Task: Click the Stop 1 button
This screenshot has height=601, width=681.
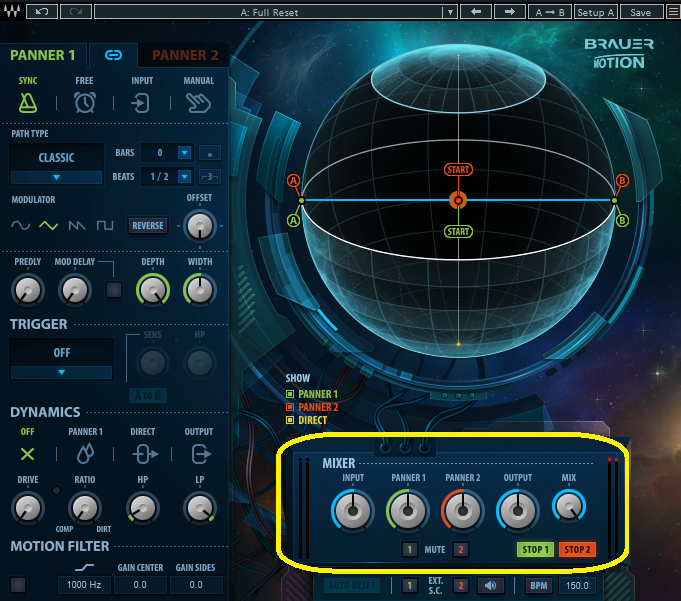Action: click(x=534, y=549)
